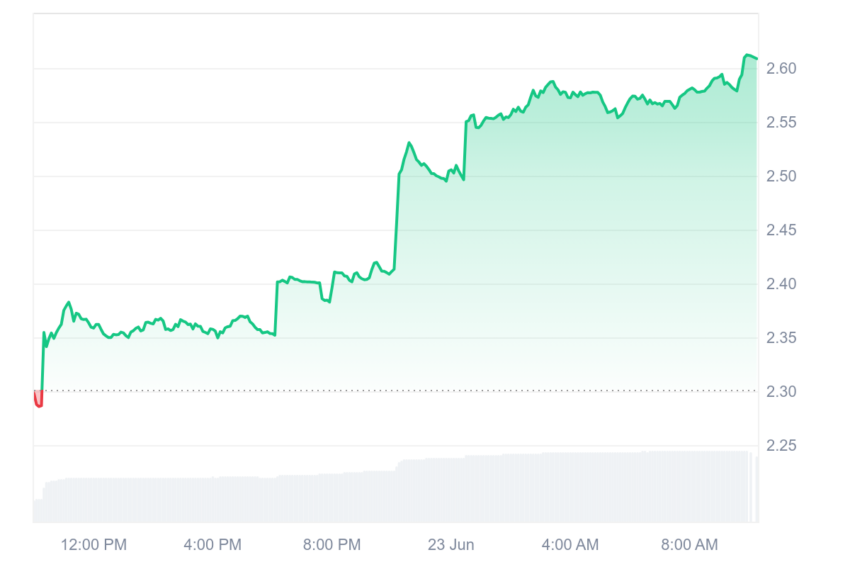
Task: Click the red dip at chart start
Action: [38, 400]
